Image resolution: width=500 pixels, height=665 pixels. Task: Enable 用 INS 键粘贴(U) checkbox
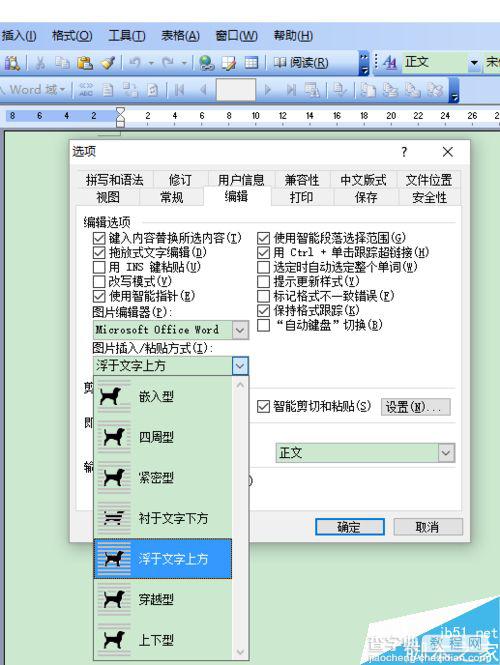[x=99, y=267]
